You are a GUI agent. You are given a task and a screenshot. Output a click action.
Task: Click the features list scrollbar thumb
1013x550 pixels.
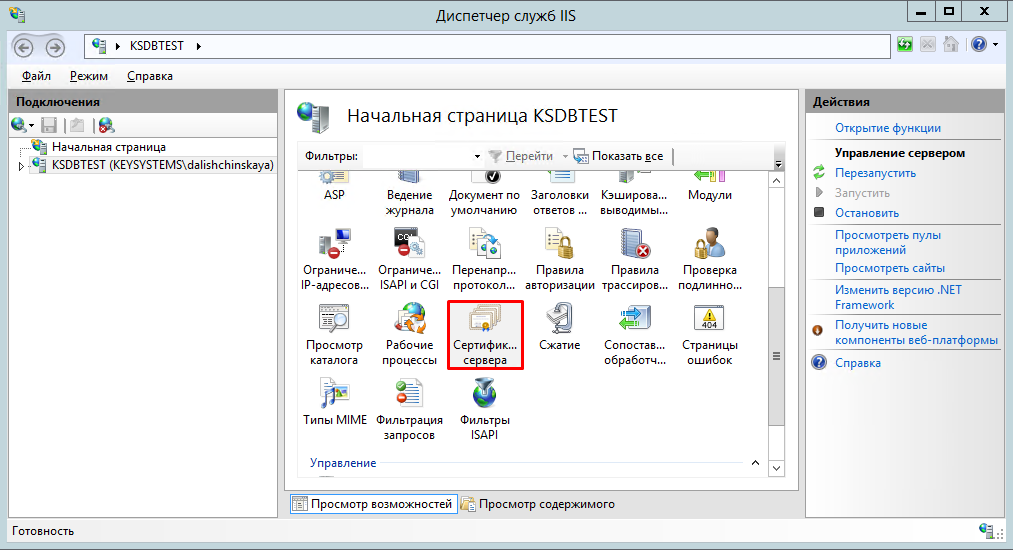coord(777,356)
